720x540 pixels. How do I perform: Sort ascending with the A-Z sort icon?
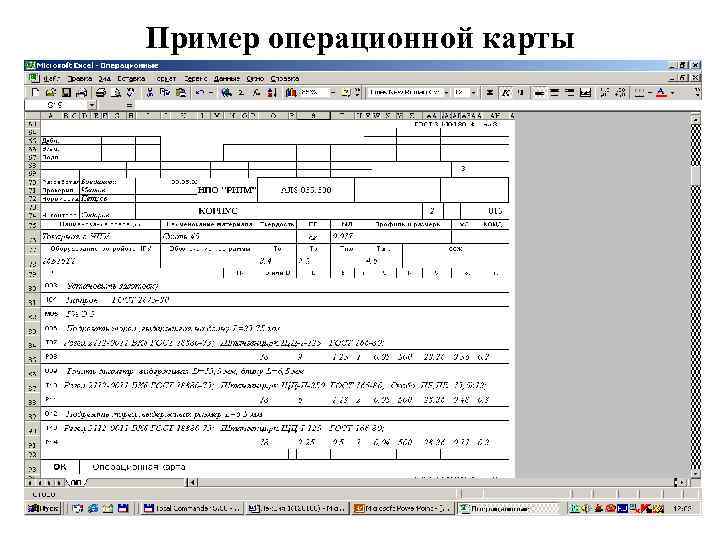coord(271,93)
